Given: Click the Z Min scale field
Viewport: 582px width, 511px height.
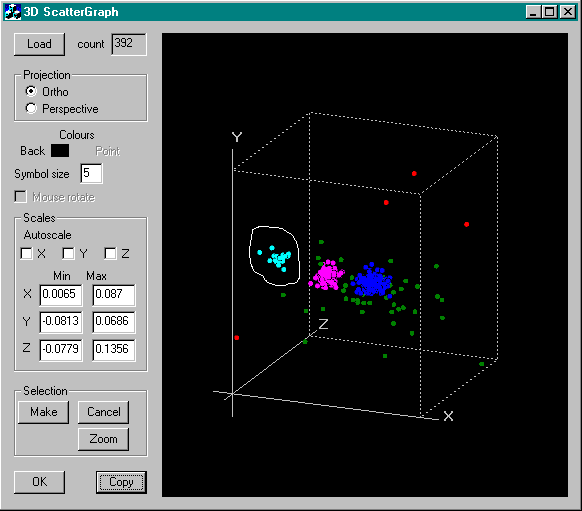Looking at the screenshot, I should pos(61,350).
